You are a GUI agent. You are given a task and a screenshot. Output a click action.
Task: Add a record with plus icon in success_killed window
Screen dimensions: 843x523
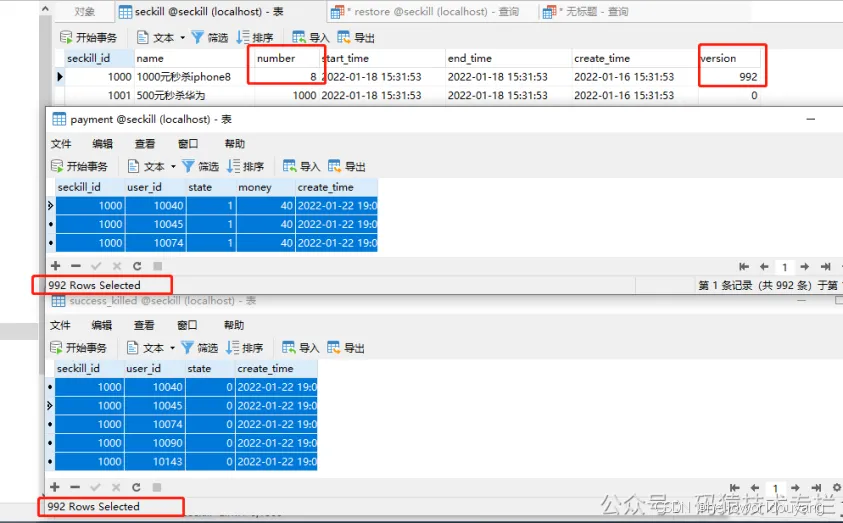(x=54, y=487)
